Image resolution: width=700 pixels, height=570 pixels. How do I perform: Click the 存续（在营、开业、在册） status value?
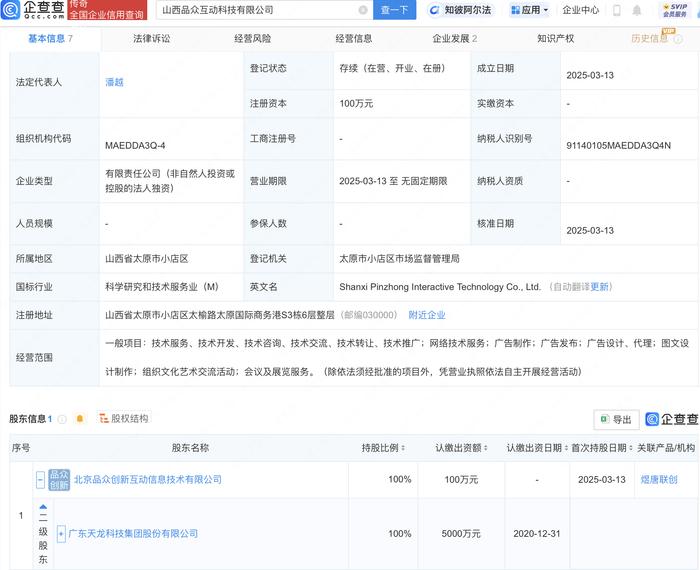click(x=392, y=68)
